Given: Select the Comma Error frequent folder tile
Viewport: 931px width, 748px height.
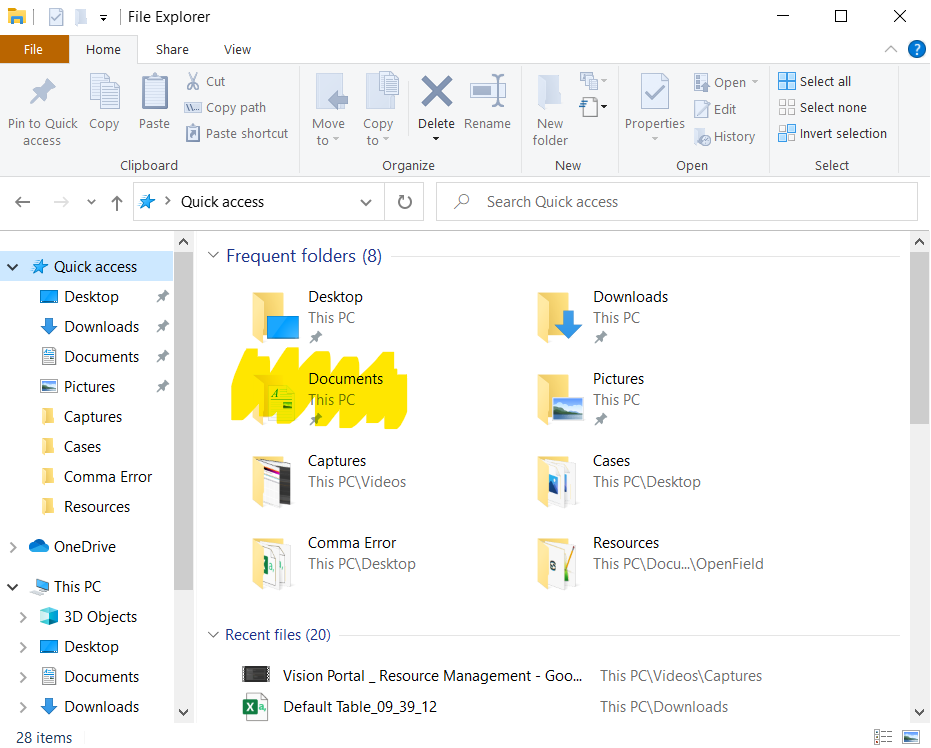Looking at the screenshot, I should [x=334, y=562].
